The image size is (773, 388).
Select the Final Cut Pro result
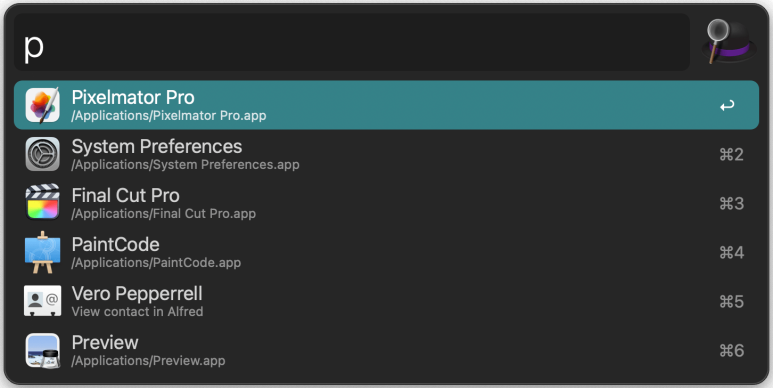pyautogui.click(x=386, y=203)
